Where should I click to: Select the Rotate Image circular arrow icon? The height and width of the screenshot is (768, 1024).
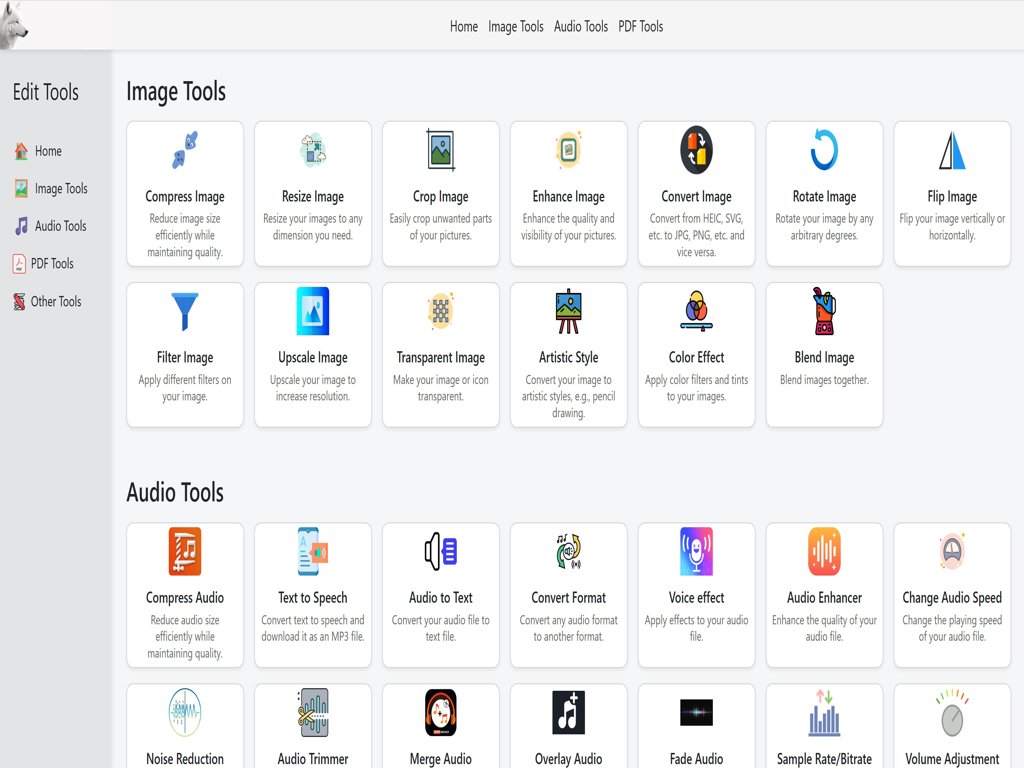[824, 150]
